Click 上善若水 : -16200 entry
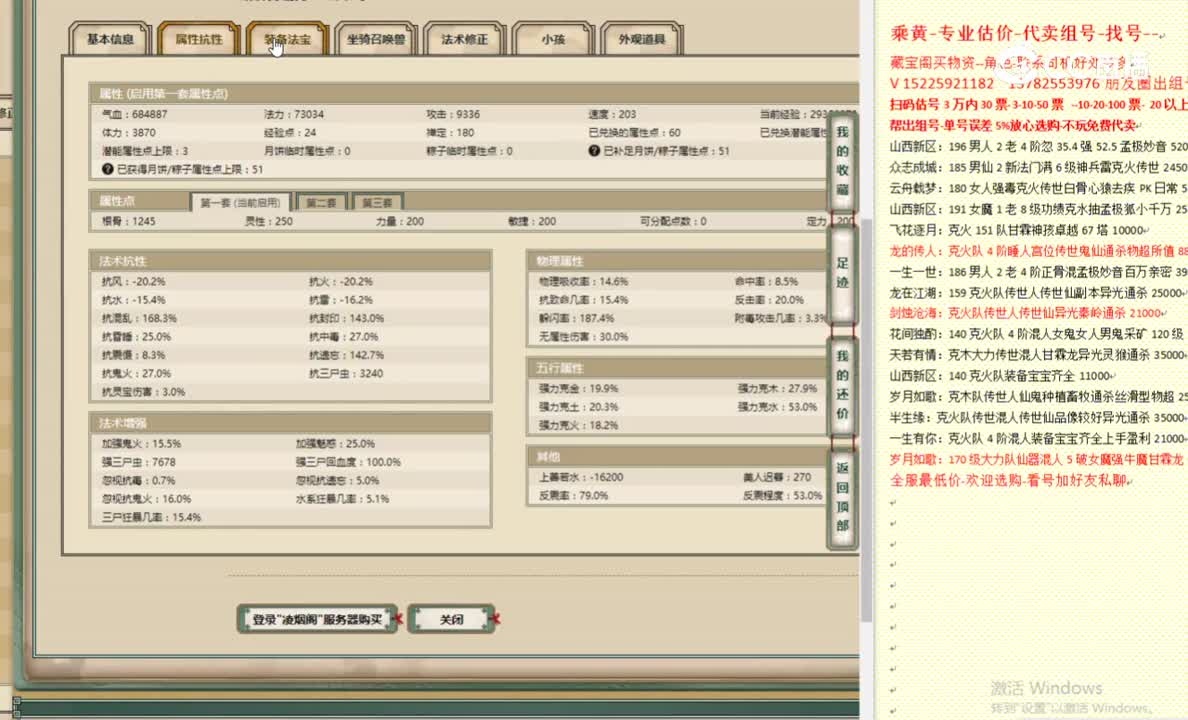Image resolution: width=1188 pixels, height=720 pixels. [x=581, y=477]
